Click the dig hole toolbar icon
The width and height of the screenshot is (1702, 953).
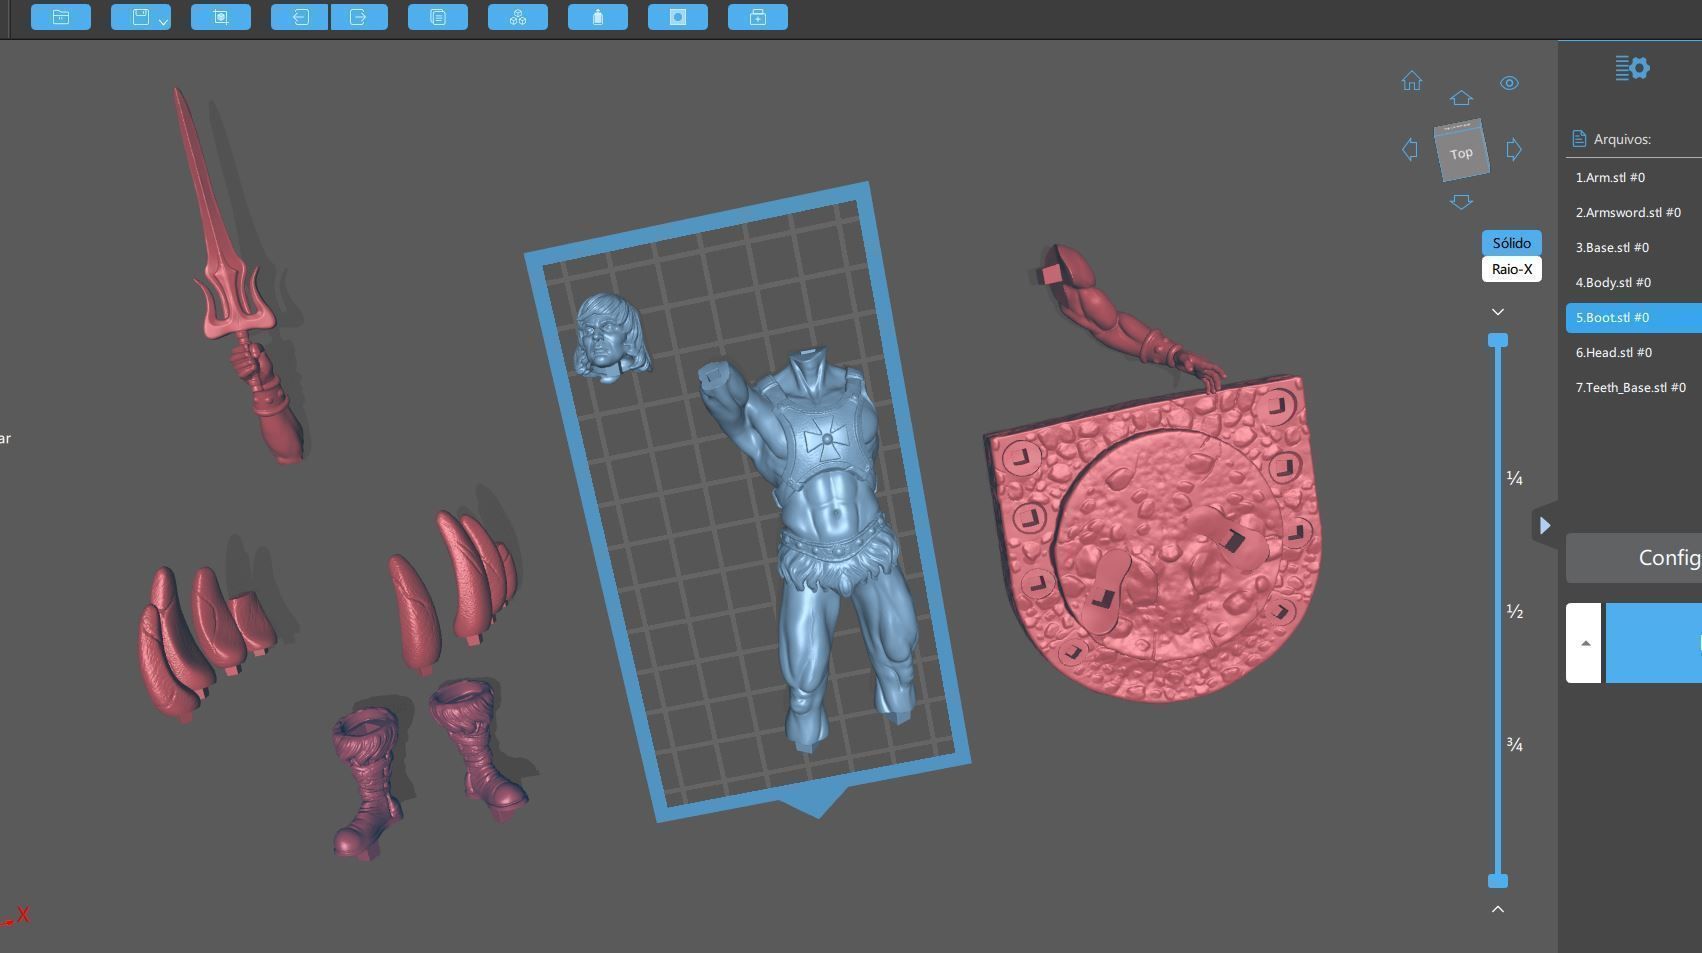[678, 17]
